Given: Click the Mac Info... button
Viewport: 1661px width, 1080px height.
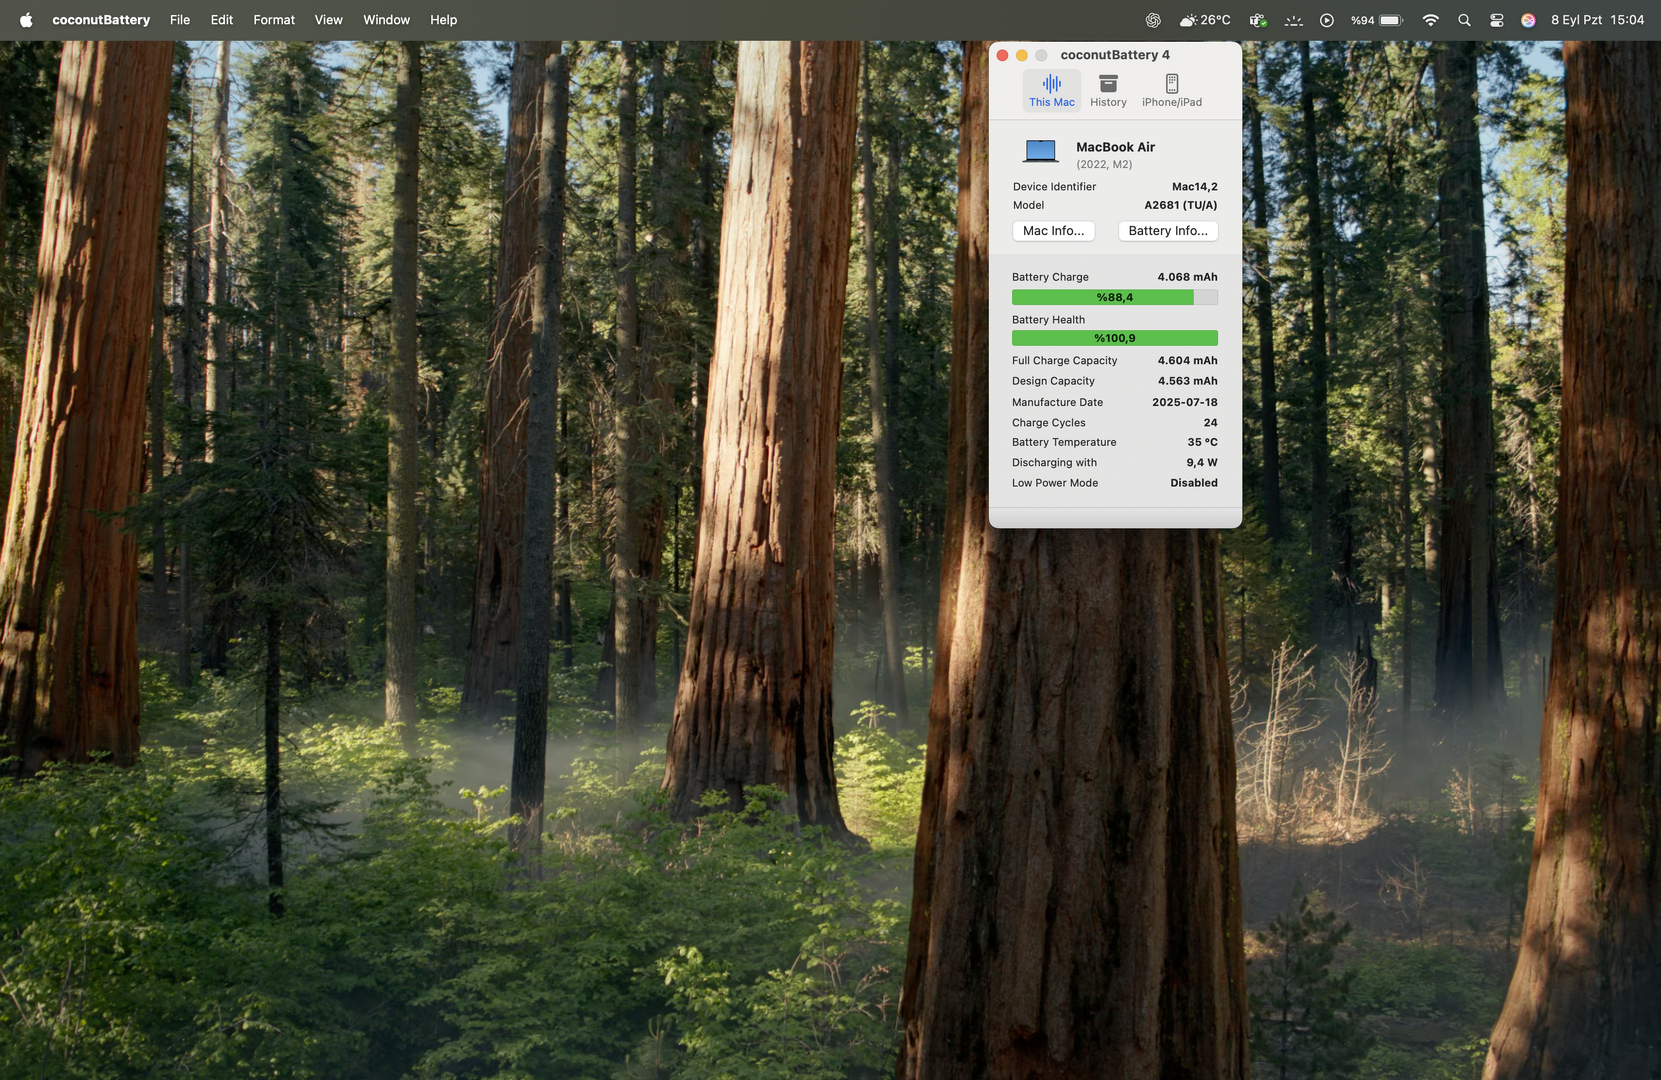Looking at the screenshot, I should click(1054, 231).
